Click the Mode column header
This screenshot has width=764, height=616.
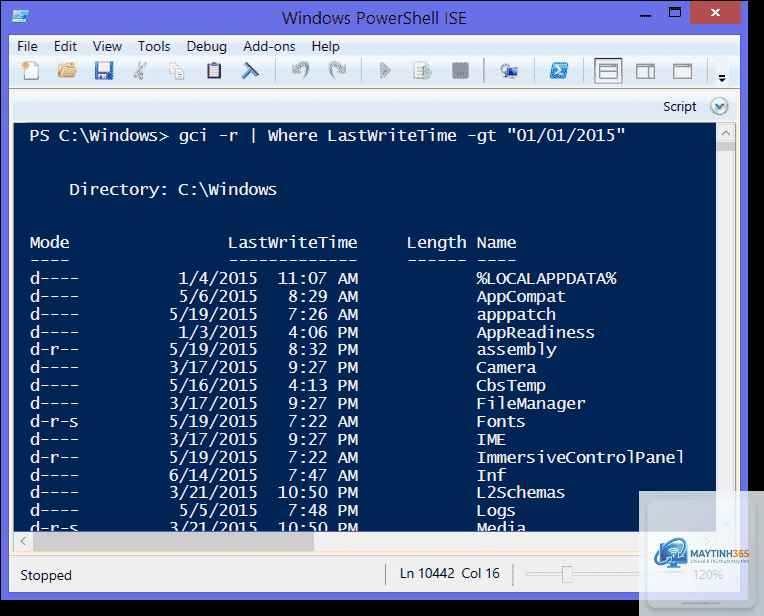click(49, 242)
